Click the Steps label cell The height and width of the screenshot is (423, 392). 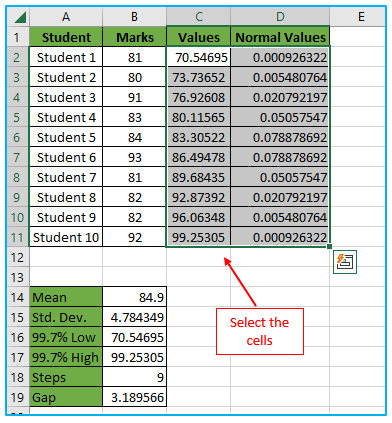click(x=66, y=377)
